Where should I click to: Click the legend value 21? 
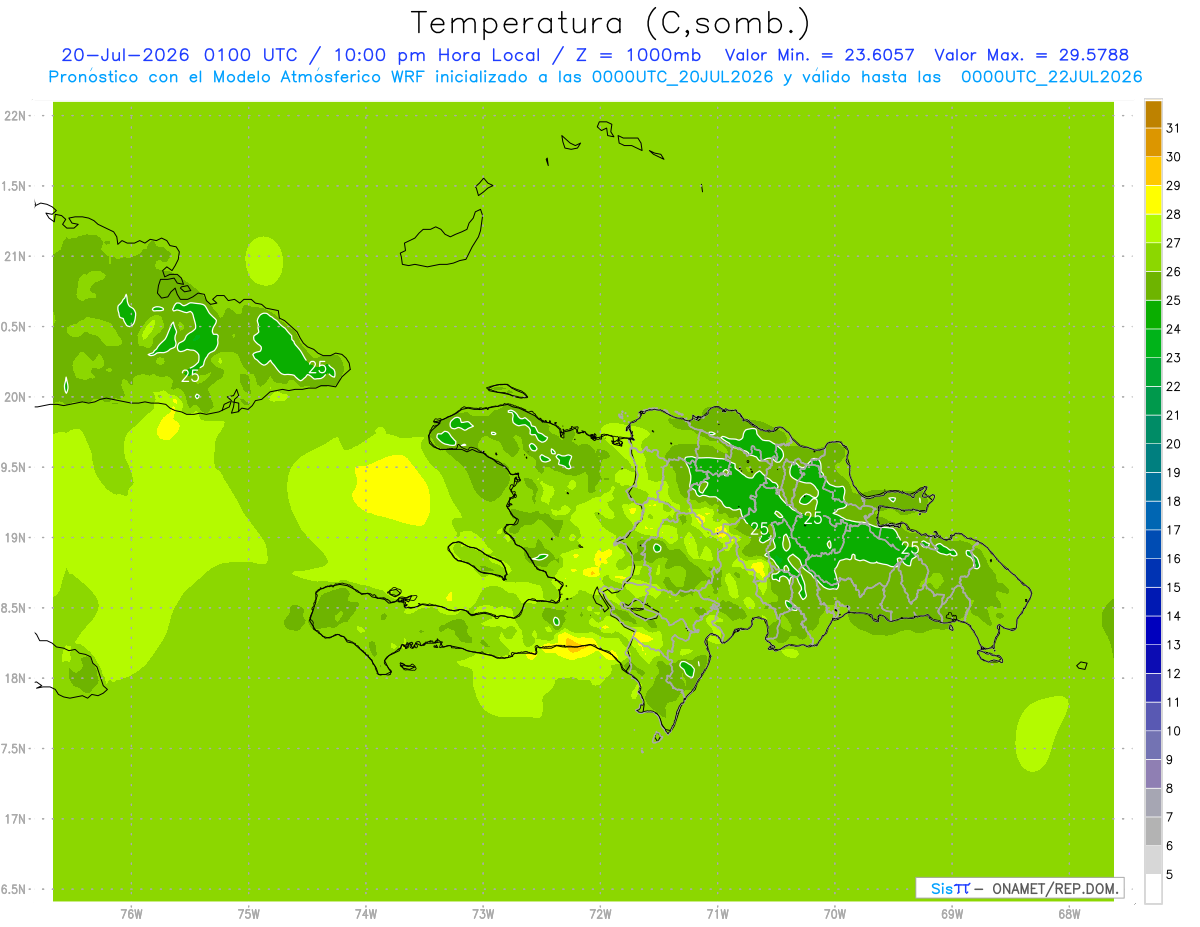pos(1173,415)
